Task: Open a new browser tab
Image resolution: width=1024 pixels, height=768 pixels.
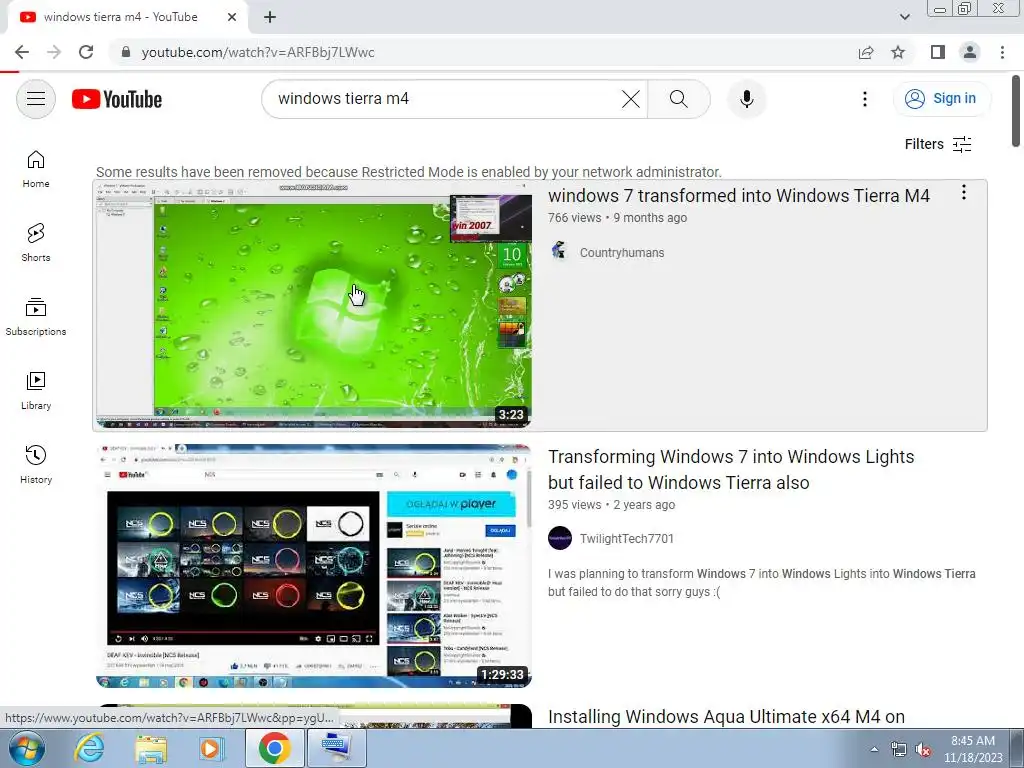Action: [x=270, y=17]
